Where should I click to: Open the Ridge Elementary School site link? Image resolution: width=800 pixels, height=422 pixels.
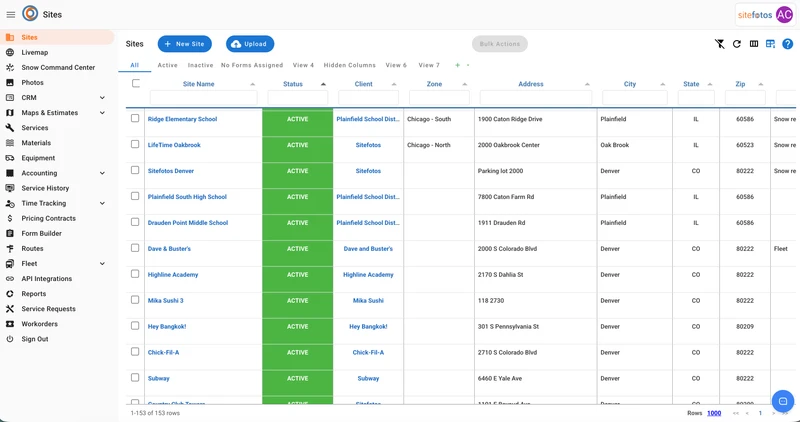[182, 119]
